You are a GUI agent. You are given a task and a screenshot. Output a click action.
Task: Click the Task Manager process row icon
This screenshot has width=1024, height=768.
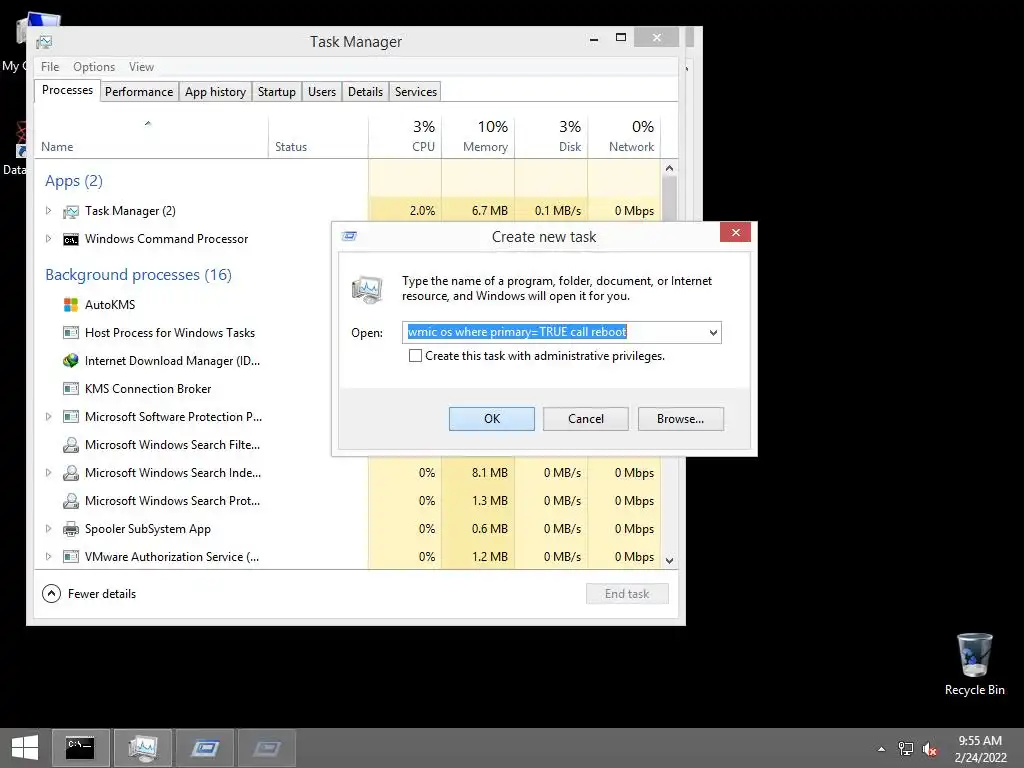coord(71,211)
